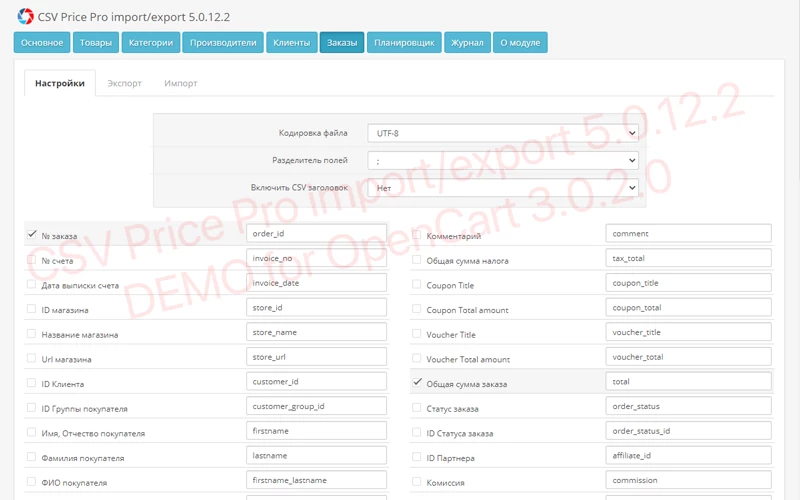Click the invoice_no input field
The image size is (800, 500).
tap(316, 258)
